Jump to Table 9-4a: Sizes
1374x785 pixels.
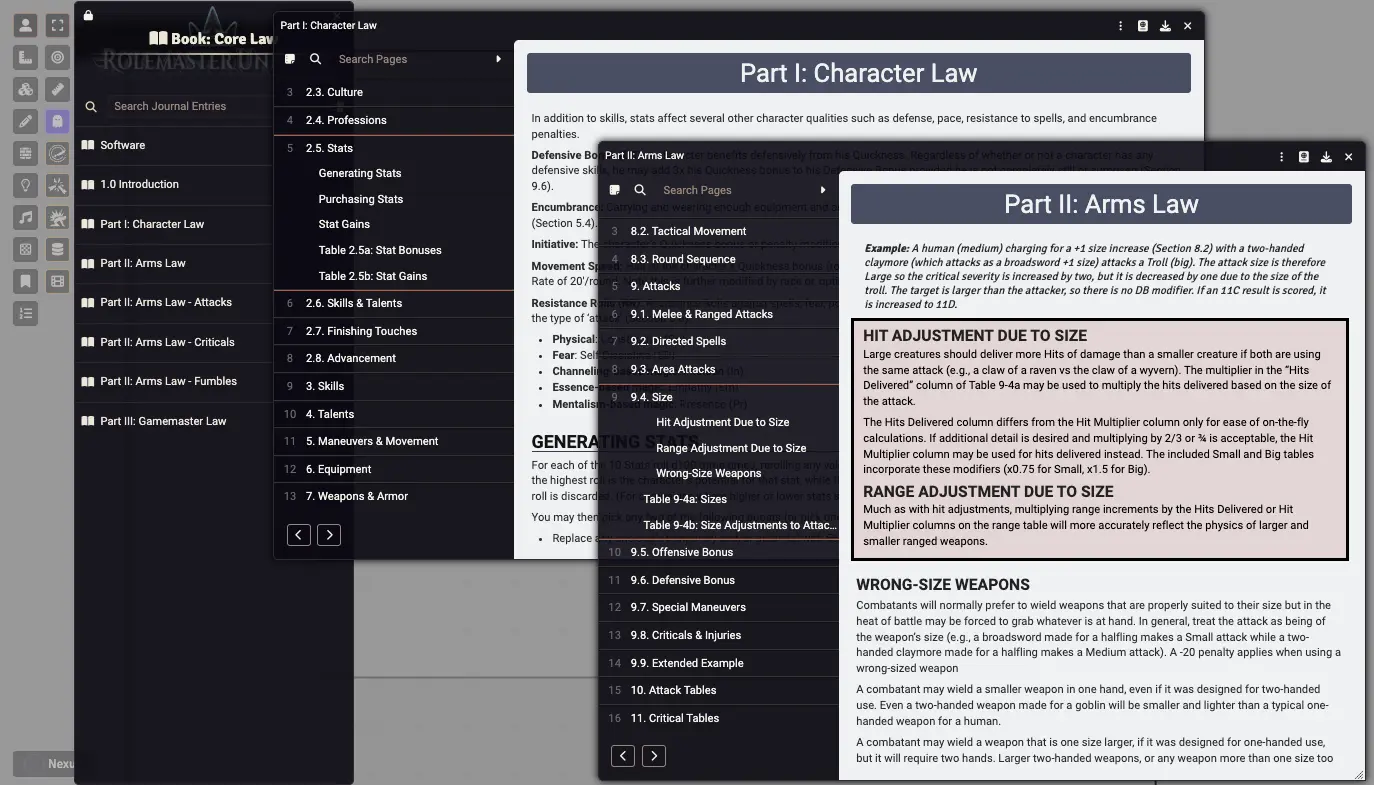(685, 499)
